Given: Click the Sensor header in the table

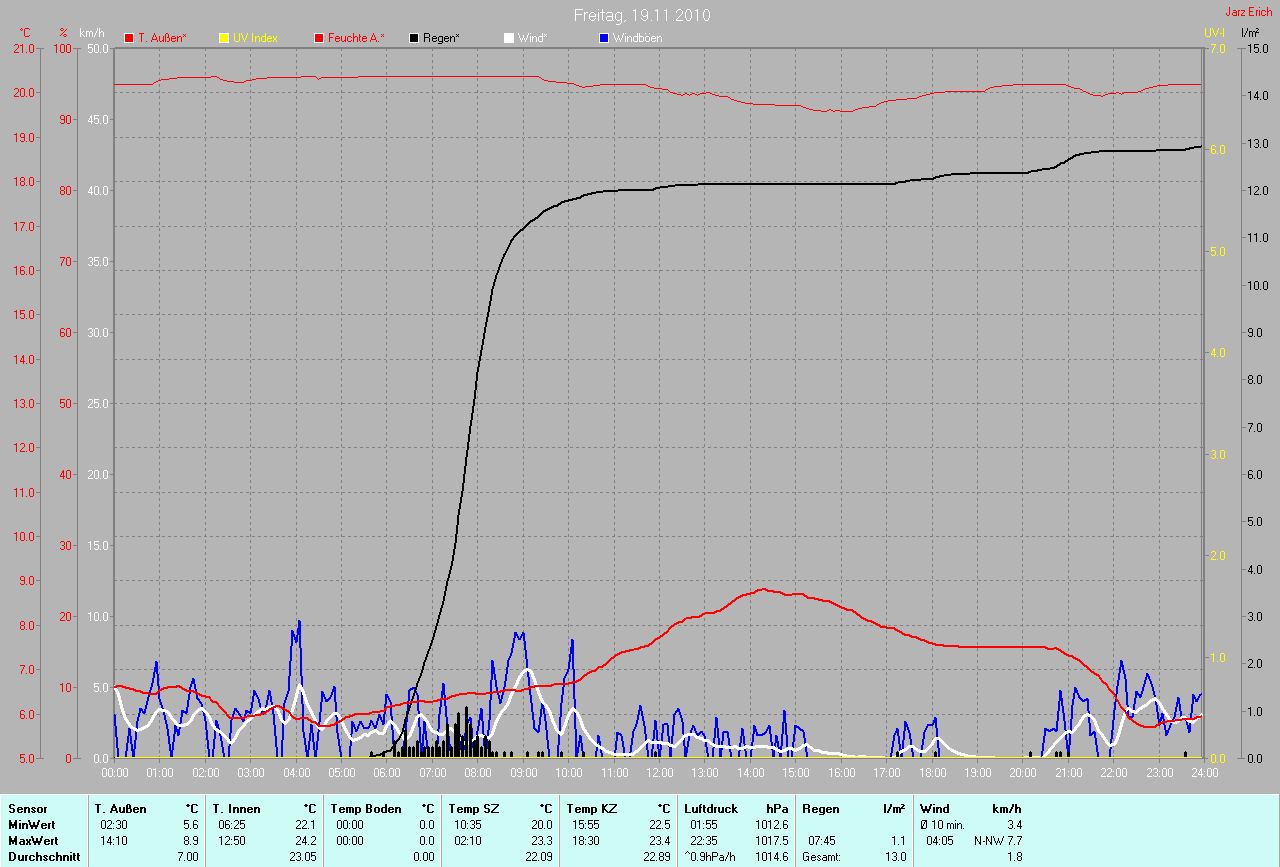Looking at the screenshot, I should [x=28, y=808].
